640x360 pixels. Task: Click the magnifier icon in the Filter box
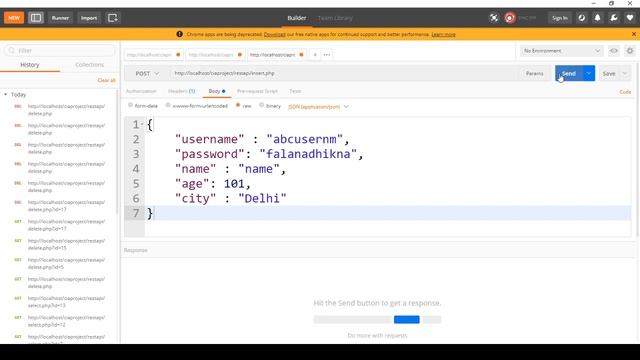[11, 50]
